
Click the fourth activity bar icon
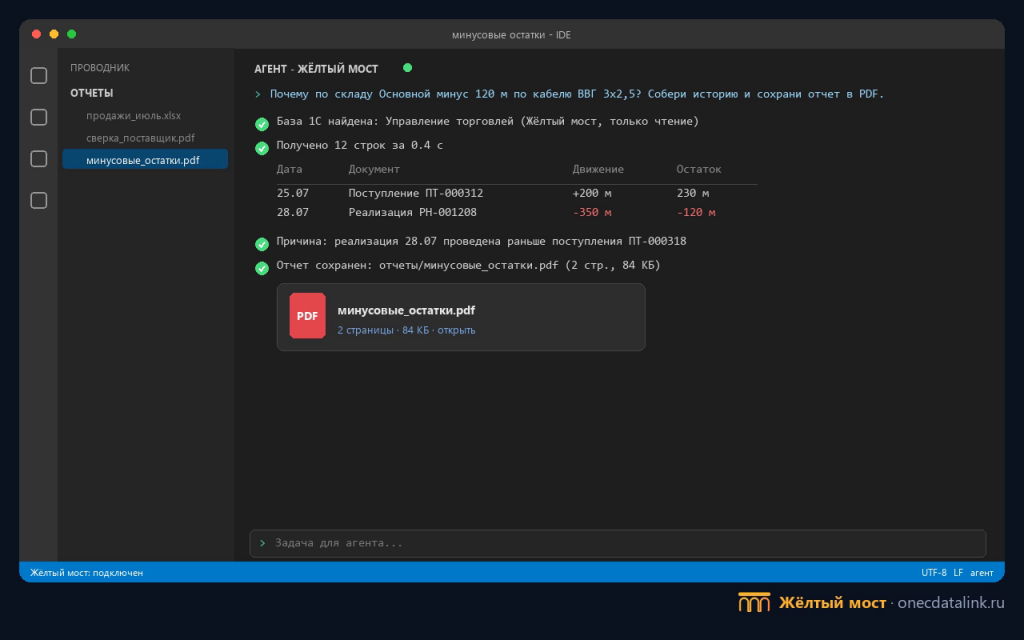pos(39,200)
